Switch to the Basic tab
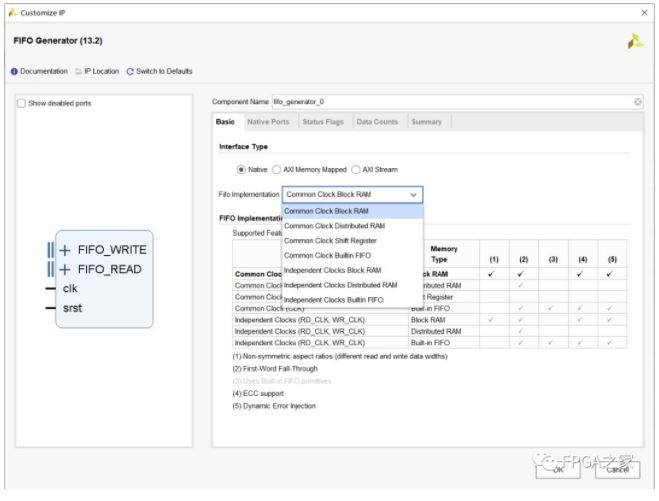659x501 pixels. 225,121
